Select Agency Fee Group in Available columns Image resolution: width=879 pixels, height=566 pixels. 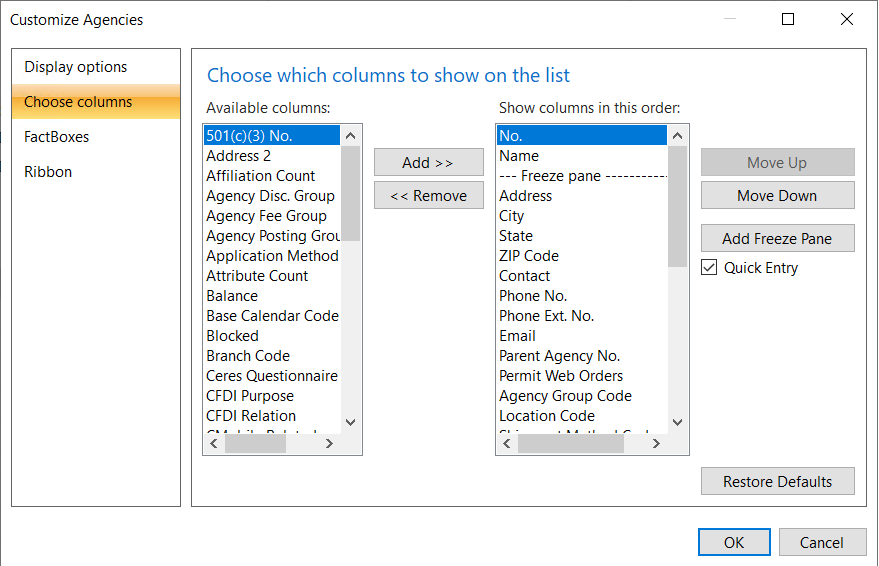[266, 216]
